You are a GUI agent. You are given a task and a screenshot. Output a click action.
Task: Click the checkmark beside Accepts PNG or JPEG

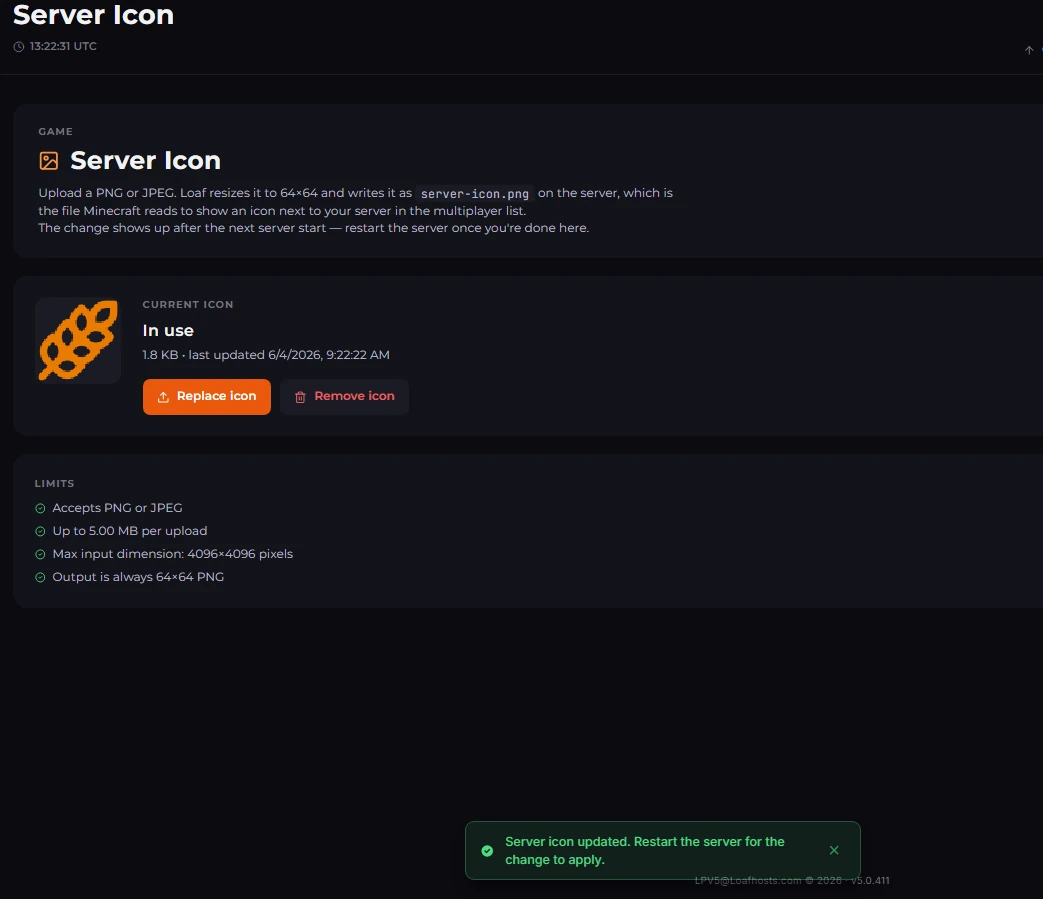40,509
